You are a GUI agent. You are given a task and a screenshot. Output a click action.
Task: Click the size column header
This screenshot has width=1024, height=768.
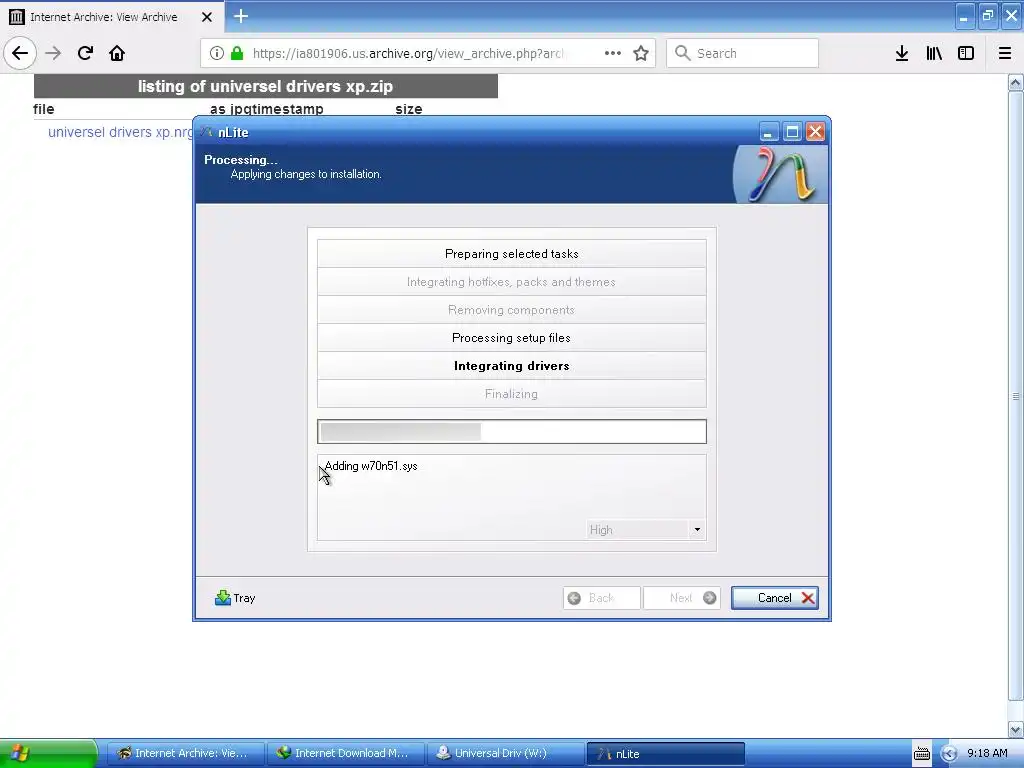coord(409,109)
